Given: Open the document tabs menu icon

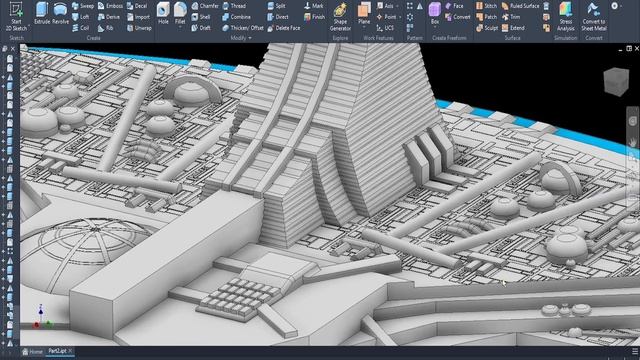Looking at the screenshot, I should point(634,351).
